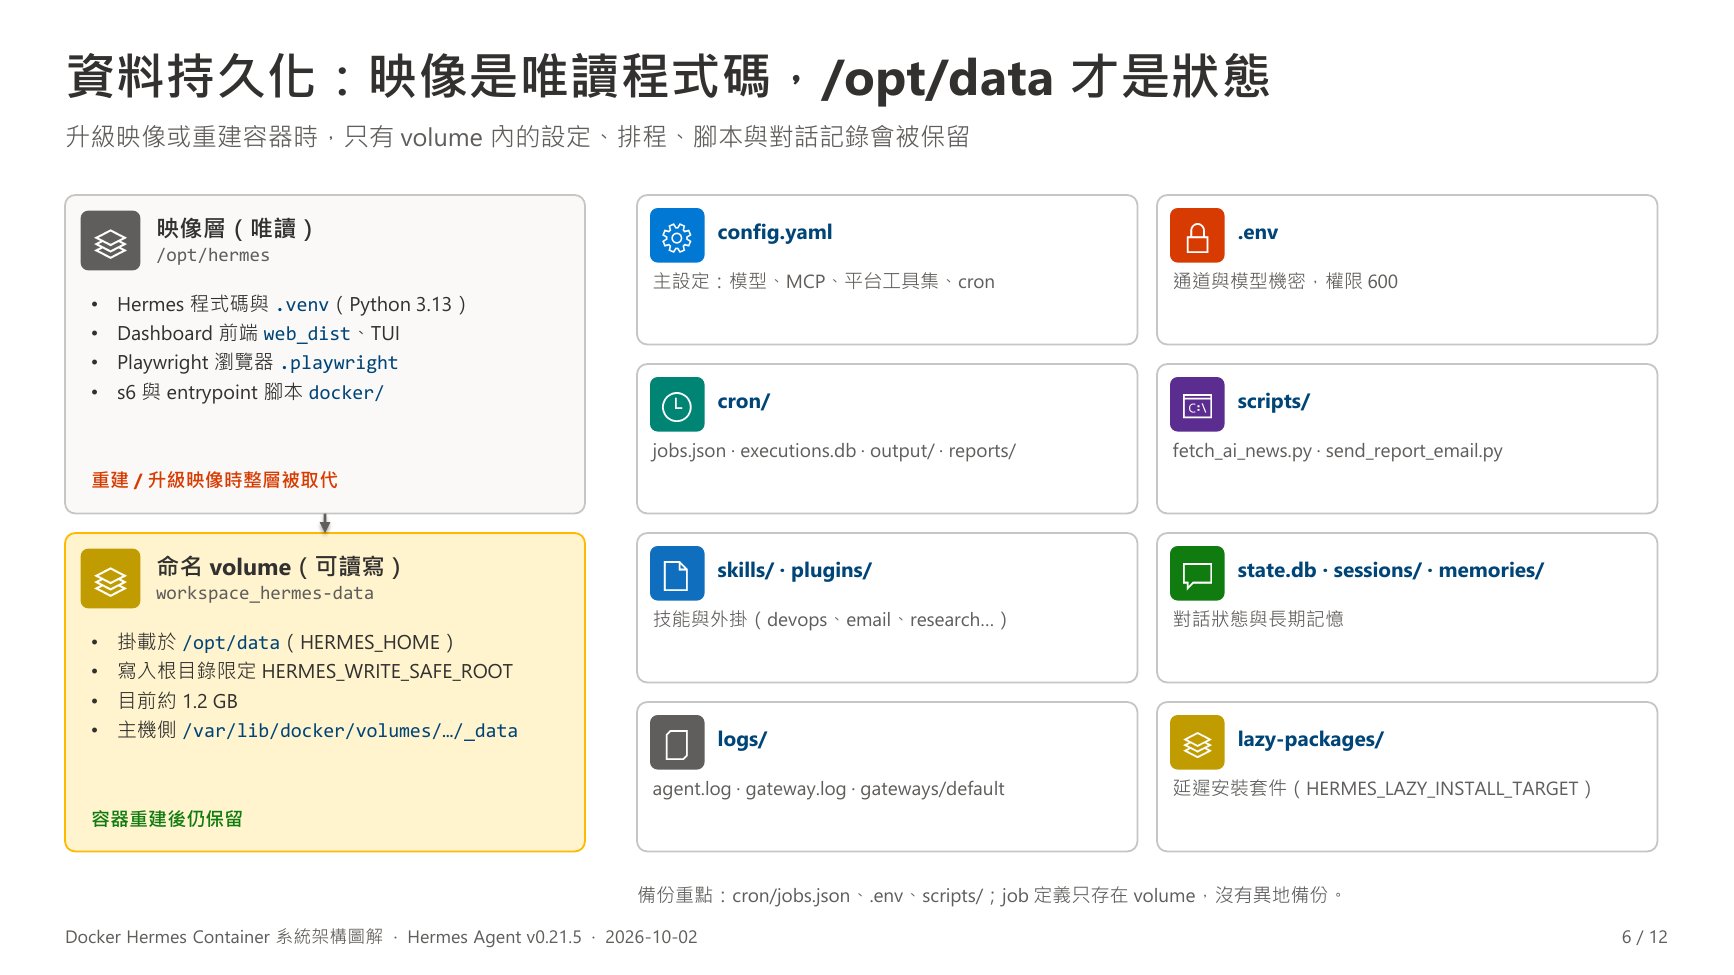
Task: Click the jobs.json · executions.db description line
Action: click(834, 451)
